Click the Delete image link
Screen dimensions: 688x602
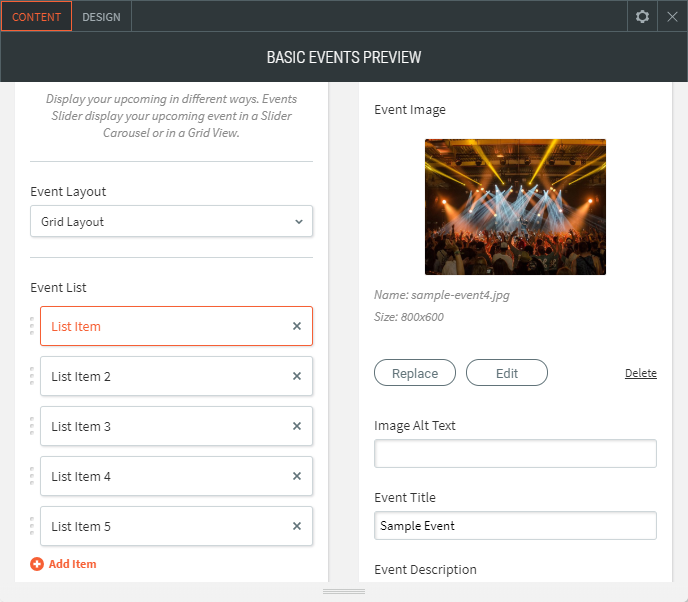tap(641, 373)
